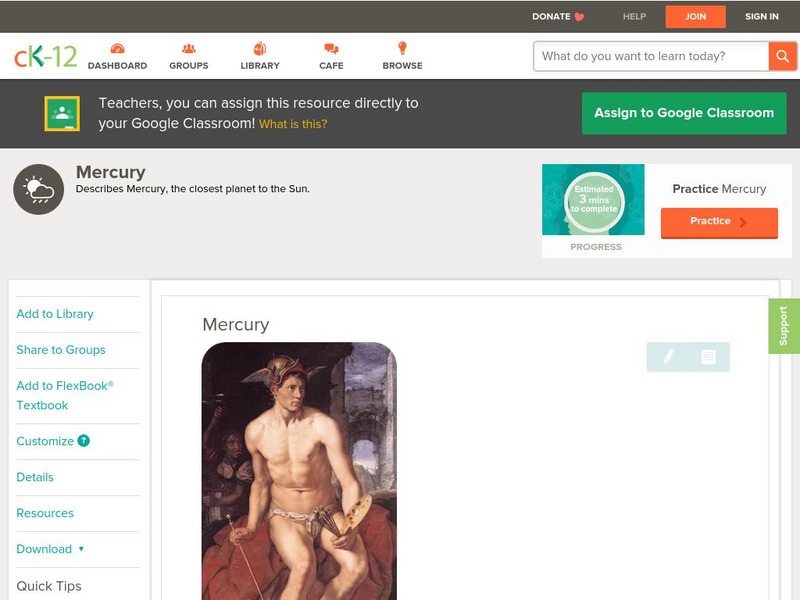Open the Support side tab
The width and height of the screenshot is (800, 600).
coord(784,326)
